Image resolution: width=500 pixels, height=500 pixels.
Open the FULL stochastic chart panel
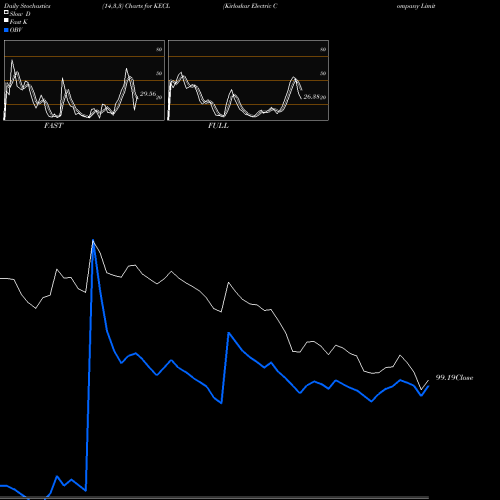(248, 80)
